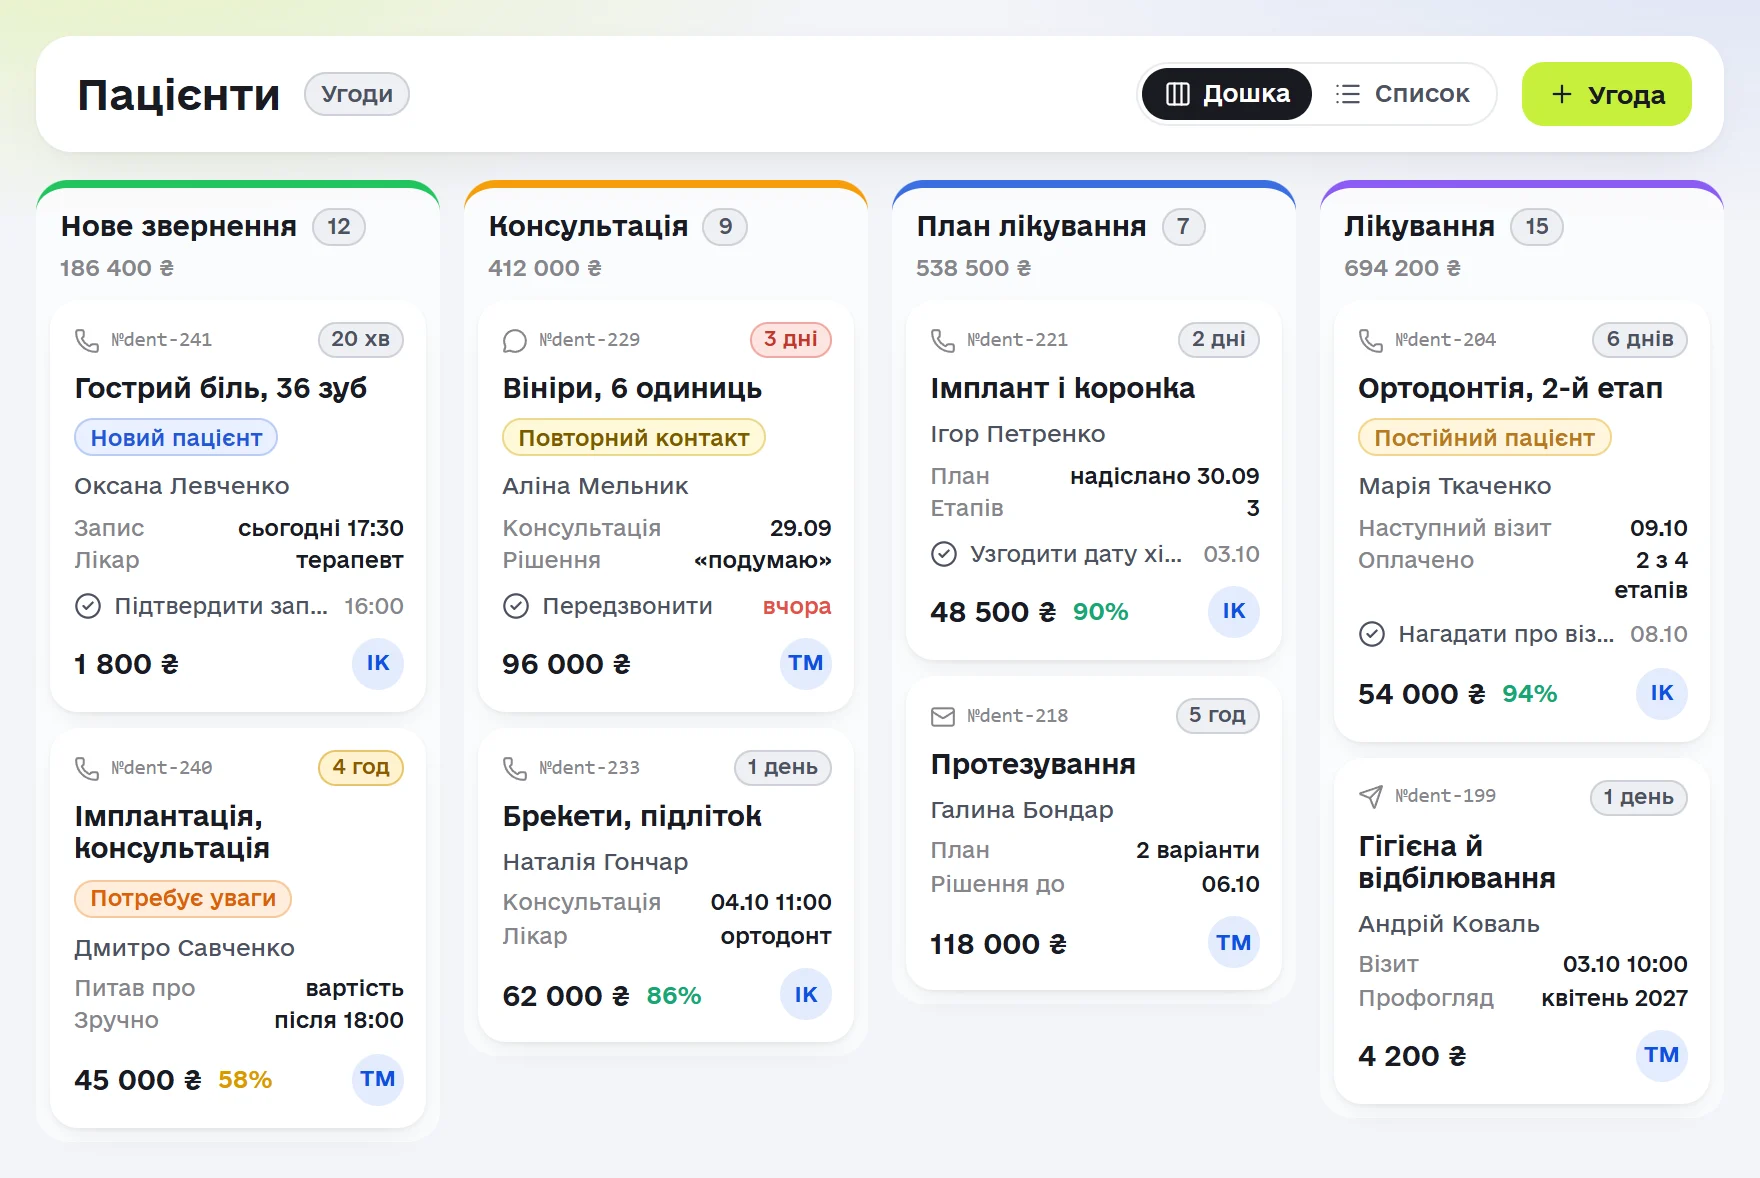Screen dimensions: 1760x1178
Task: Complete the 'Узгодити дату хі...' task
Action: coord(944,554)
